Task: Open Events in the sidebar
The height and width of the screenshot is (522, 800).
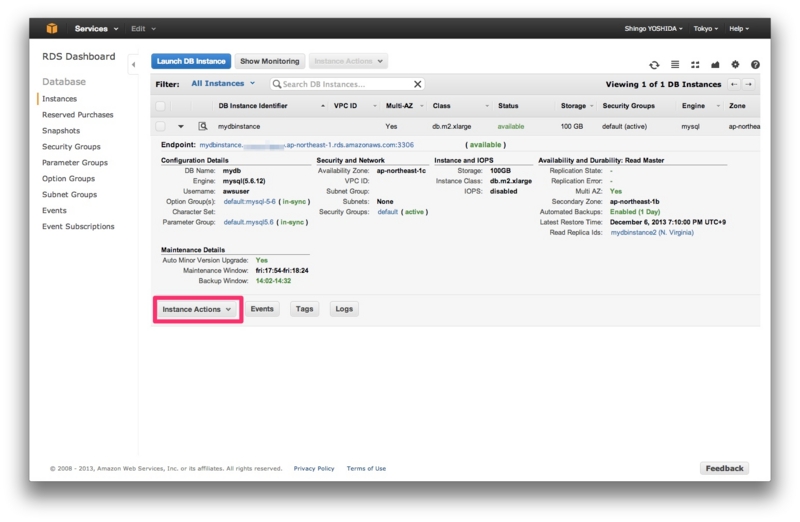Action: pos(54,210)
